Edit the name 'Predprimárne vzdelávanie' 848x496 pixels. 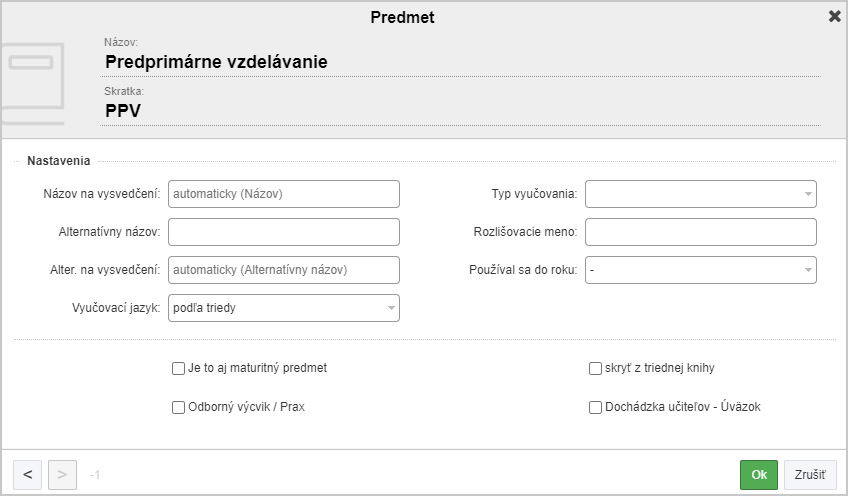point(461,62)
